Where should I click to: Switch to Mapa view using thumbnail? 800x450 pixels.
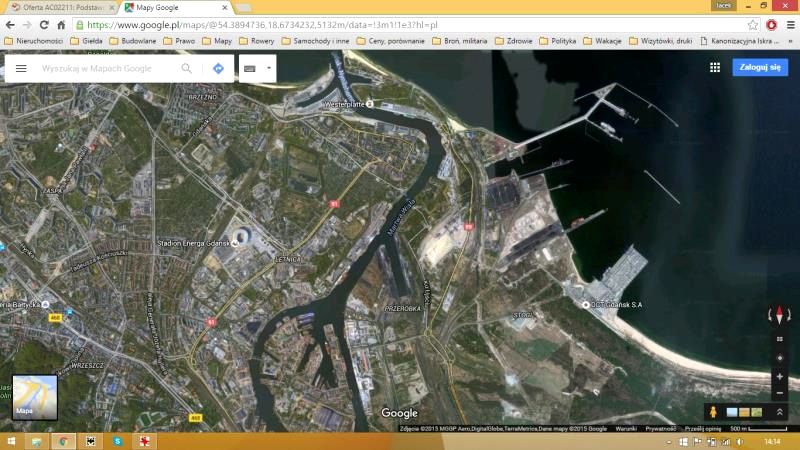pos(34,396)
